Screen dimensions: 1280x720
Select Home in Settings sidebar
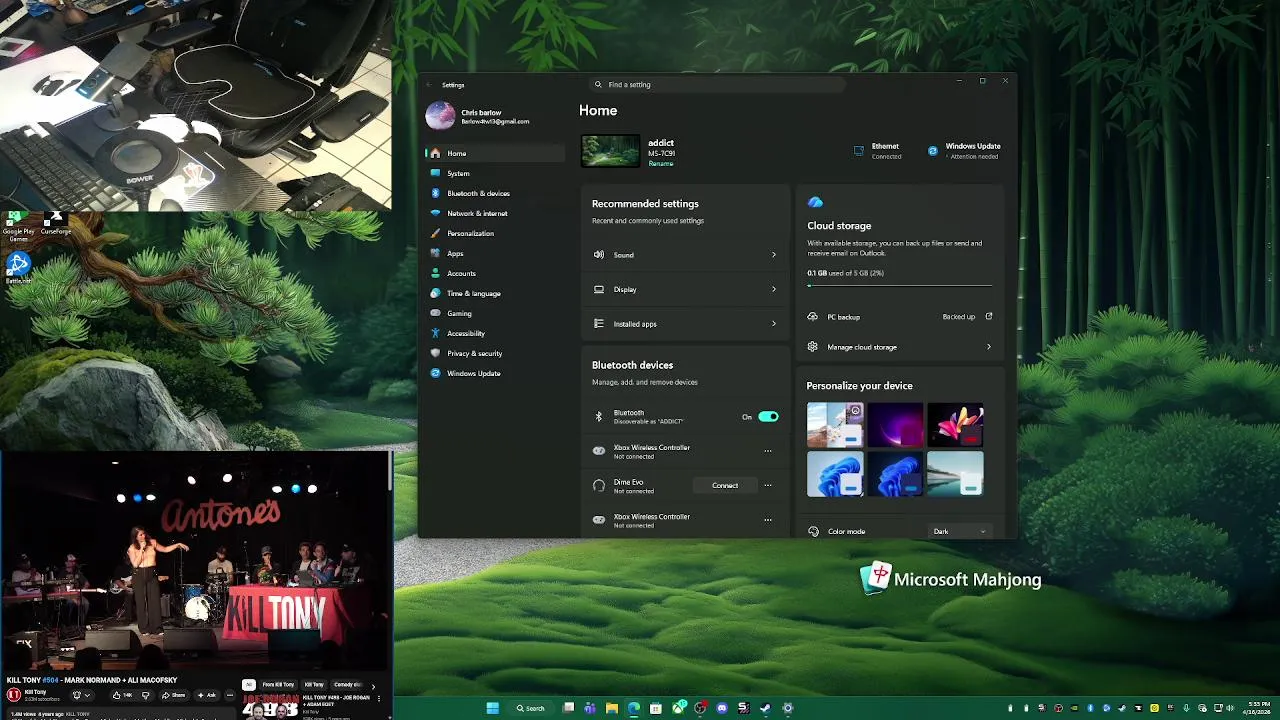494,153
